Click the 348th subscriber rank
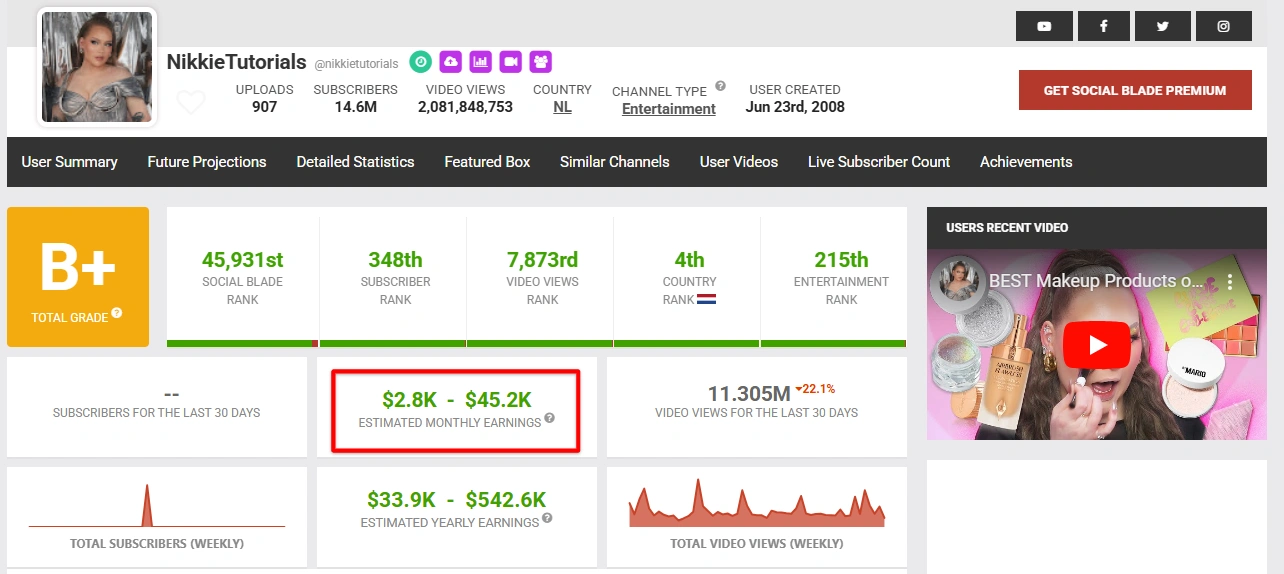The height and width of the screenshot is (574, 1284). 395,260
